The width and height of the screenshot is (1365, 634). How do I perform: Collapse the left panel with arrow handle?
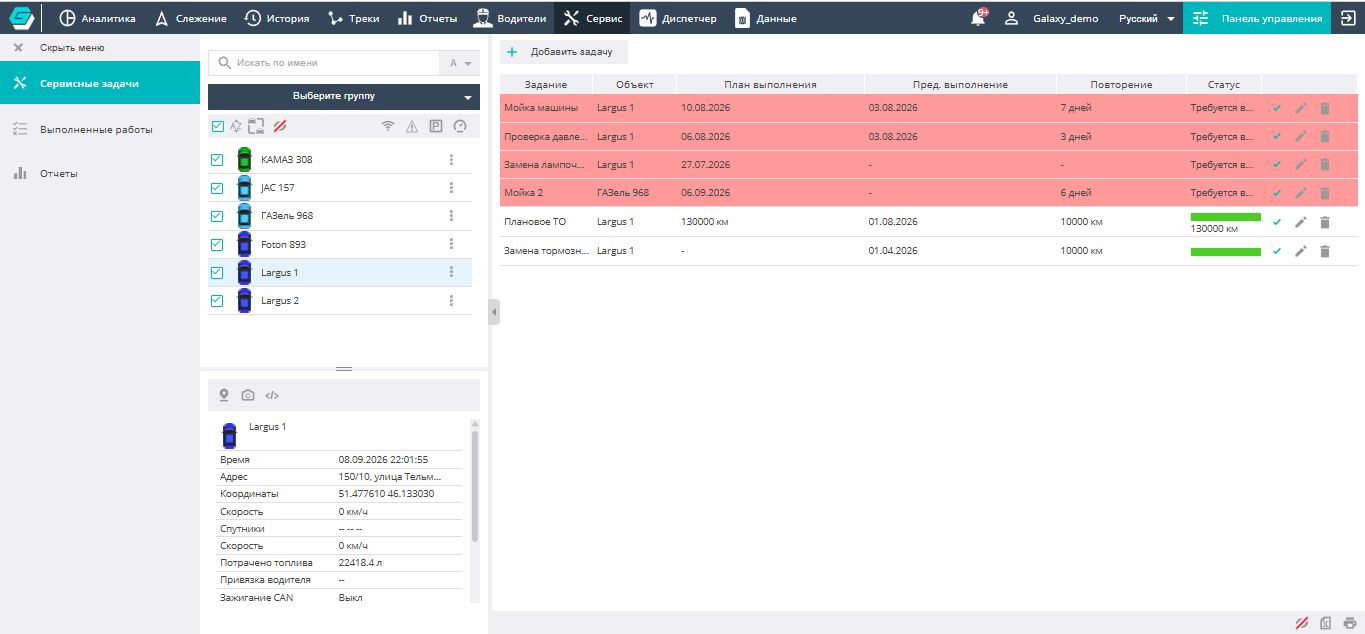[x=494, y=312]
